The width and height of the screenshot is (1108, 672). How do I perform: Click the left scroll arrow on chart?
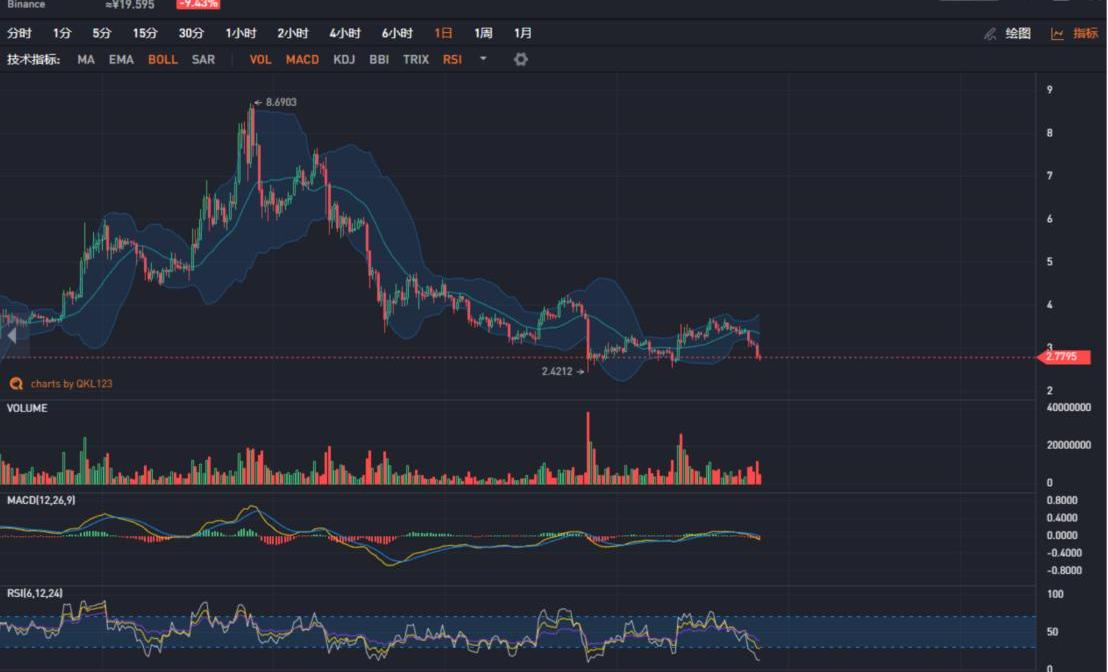(x=11, y=336)
